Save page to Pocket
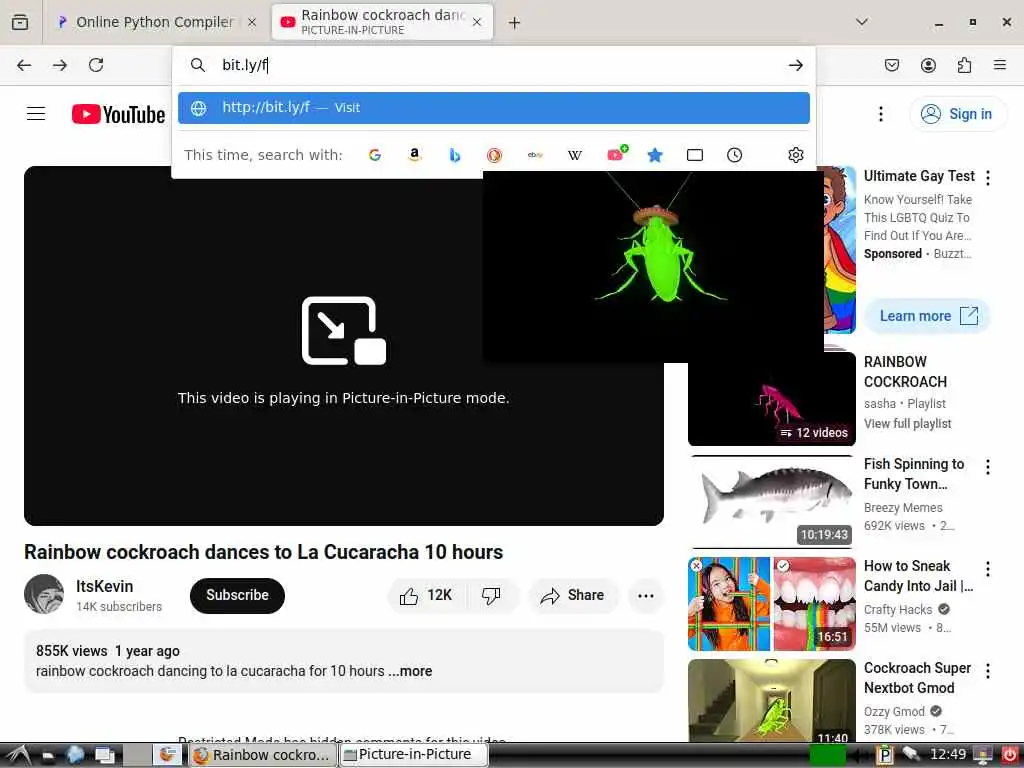 (892, 65)
